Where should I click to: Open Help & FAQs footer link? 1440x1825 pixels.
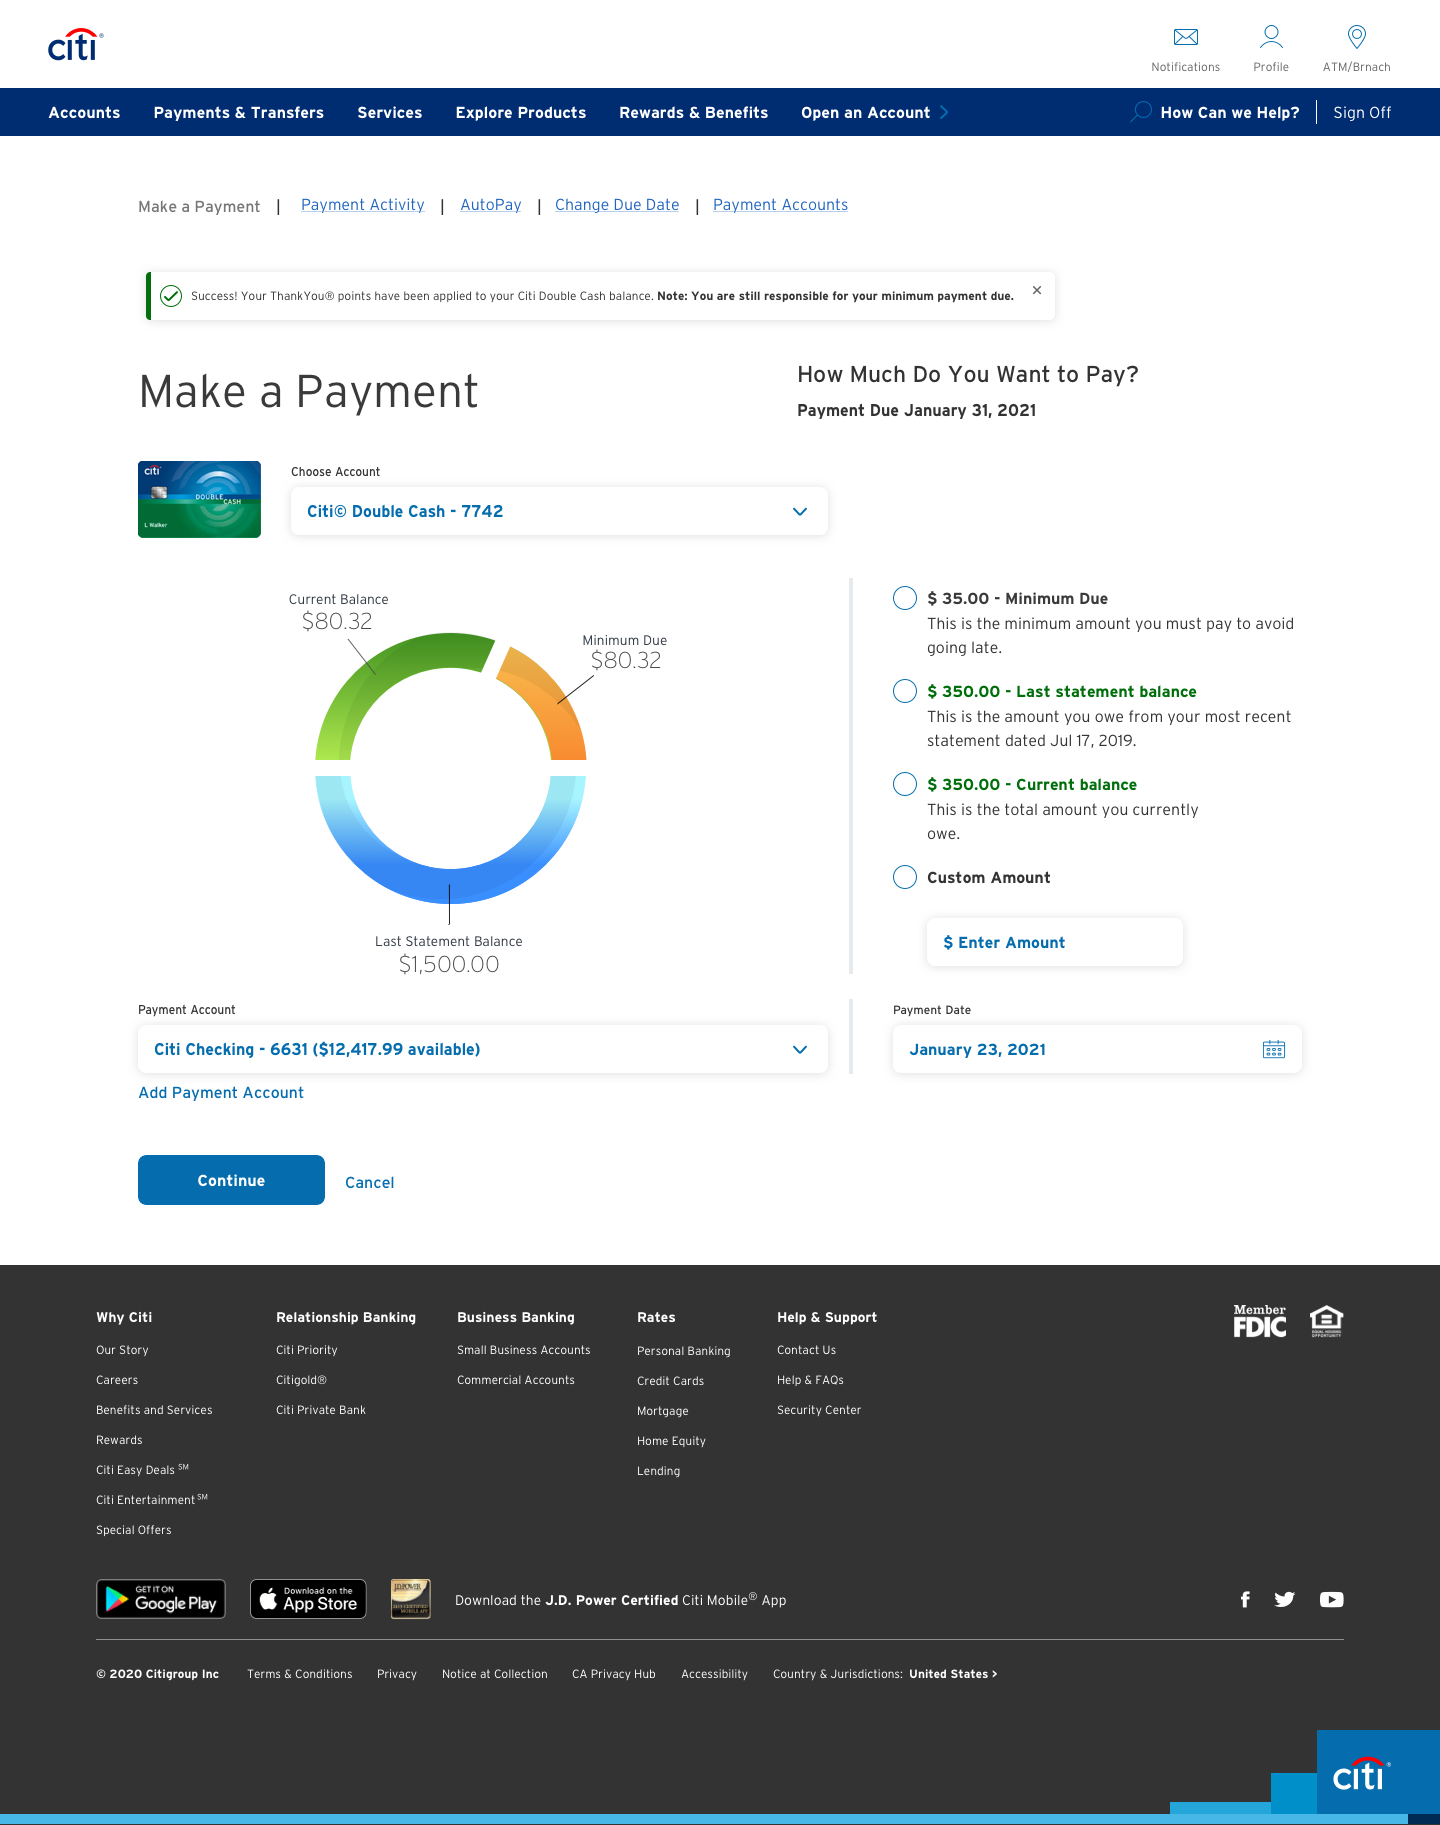pos(811,1380)
